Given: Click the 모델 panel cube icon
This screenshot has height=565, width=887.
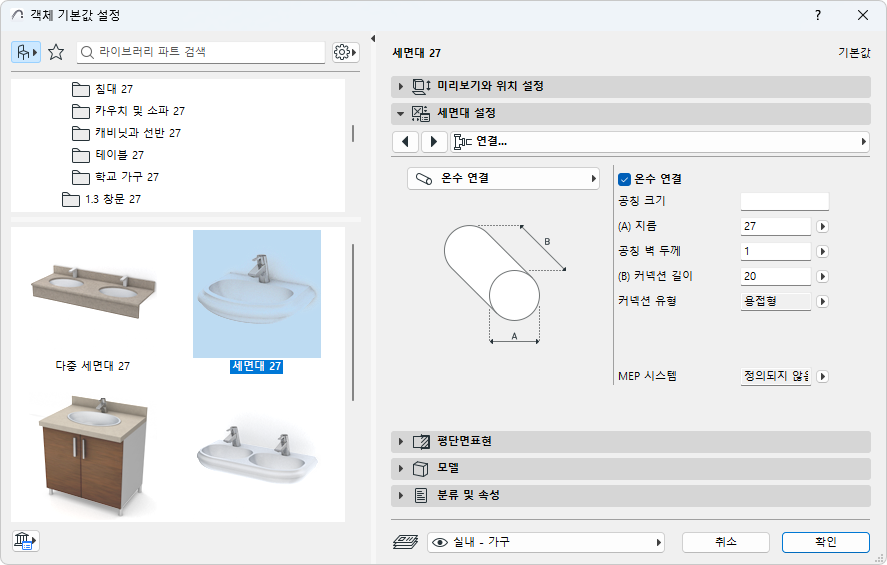Looking at the screenshot, I should tap(420, 469).
